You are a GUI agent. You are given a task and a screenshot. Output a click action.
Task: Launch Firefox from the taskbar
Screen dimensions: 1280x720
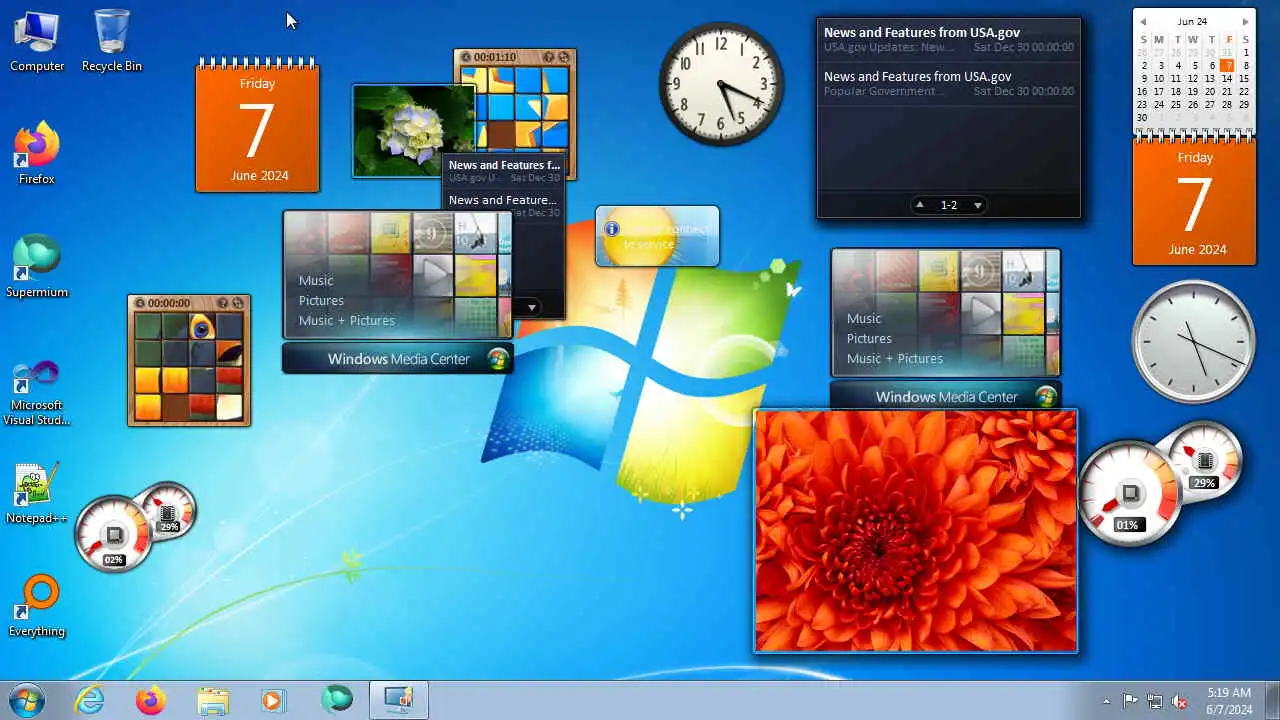pos(151,700)
